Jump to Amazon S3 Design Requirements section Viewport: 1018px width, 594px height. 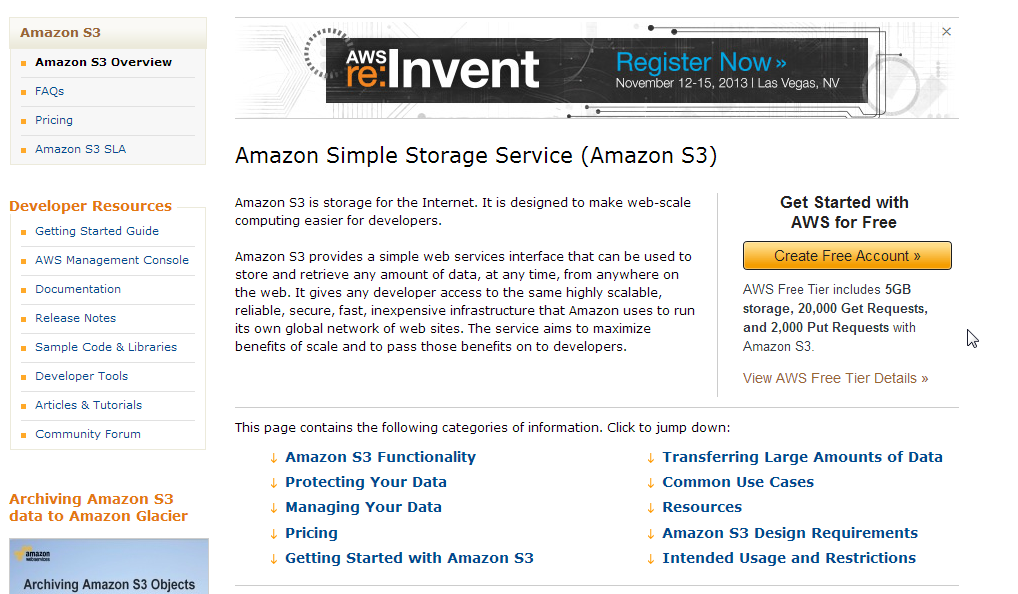pyautogui.click(x=789, y=533)
